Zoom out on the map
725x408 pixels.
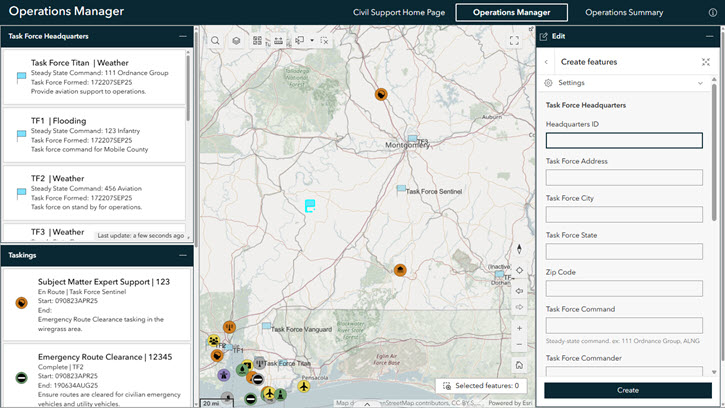click(519, 345)
